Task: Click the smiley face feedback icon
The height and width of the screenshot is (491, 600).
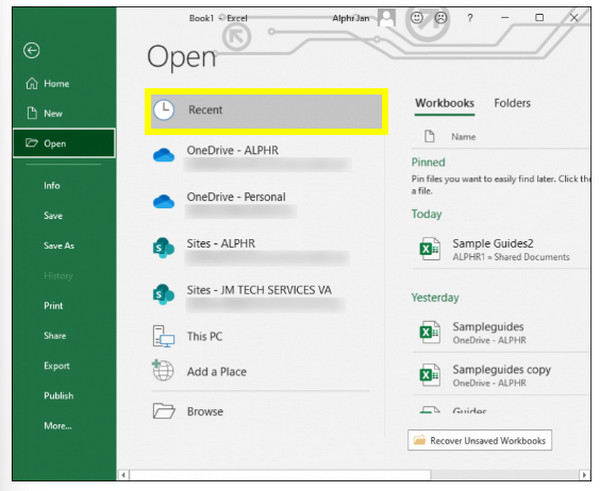Action: pyautogui.click(x=415, y=18)
